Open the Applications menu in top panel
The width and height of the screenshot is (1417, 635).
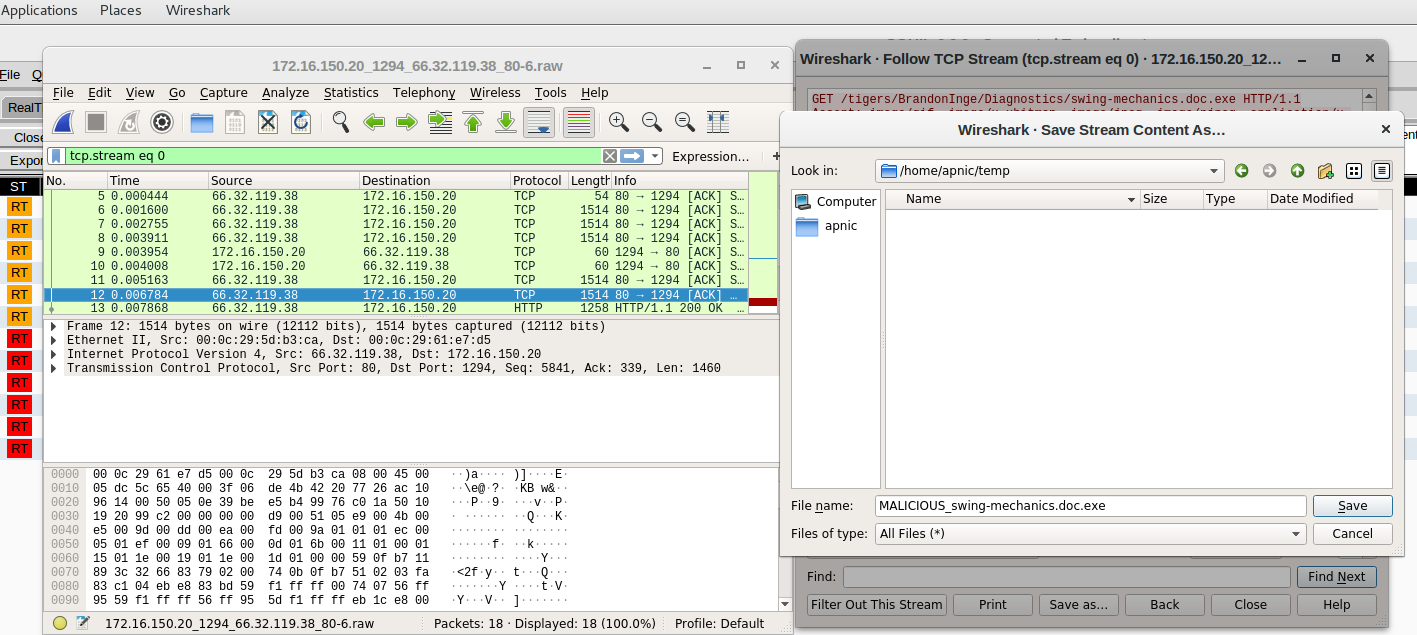[39, 10]
